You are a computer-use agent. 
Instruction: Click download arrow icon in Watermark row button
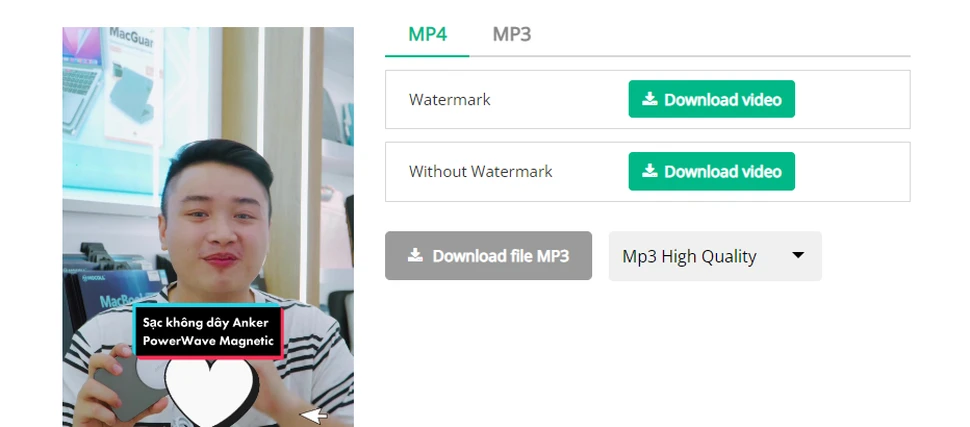pyautogui.click(x=650, y=99)
